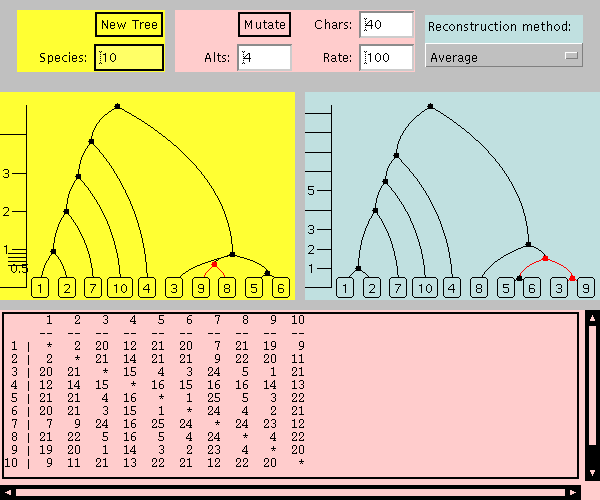
Task: Click the down arrow of the matrix vertical scrollbar
Action: tap(592, 472)
